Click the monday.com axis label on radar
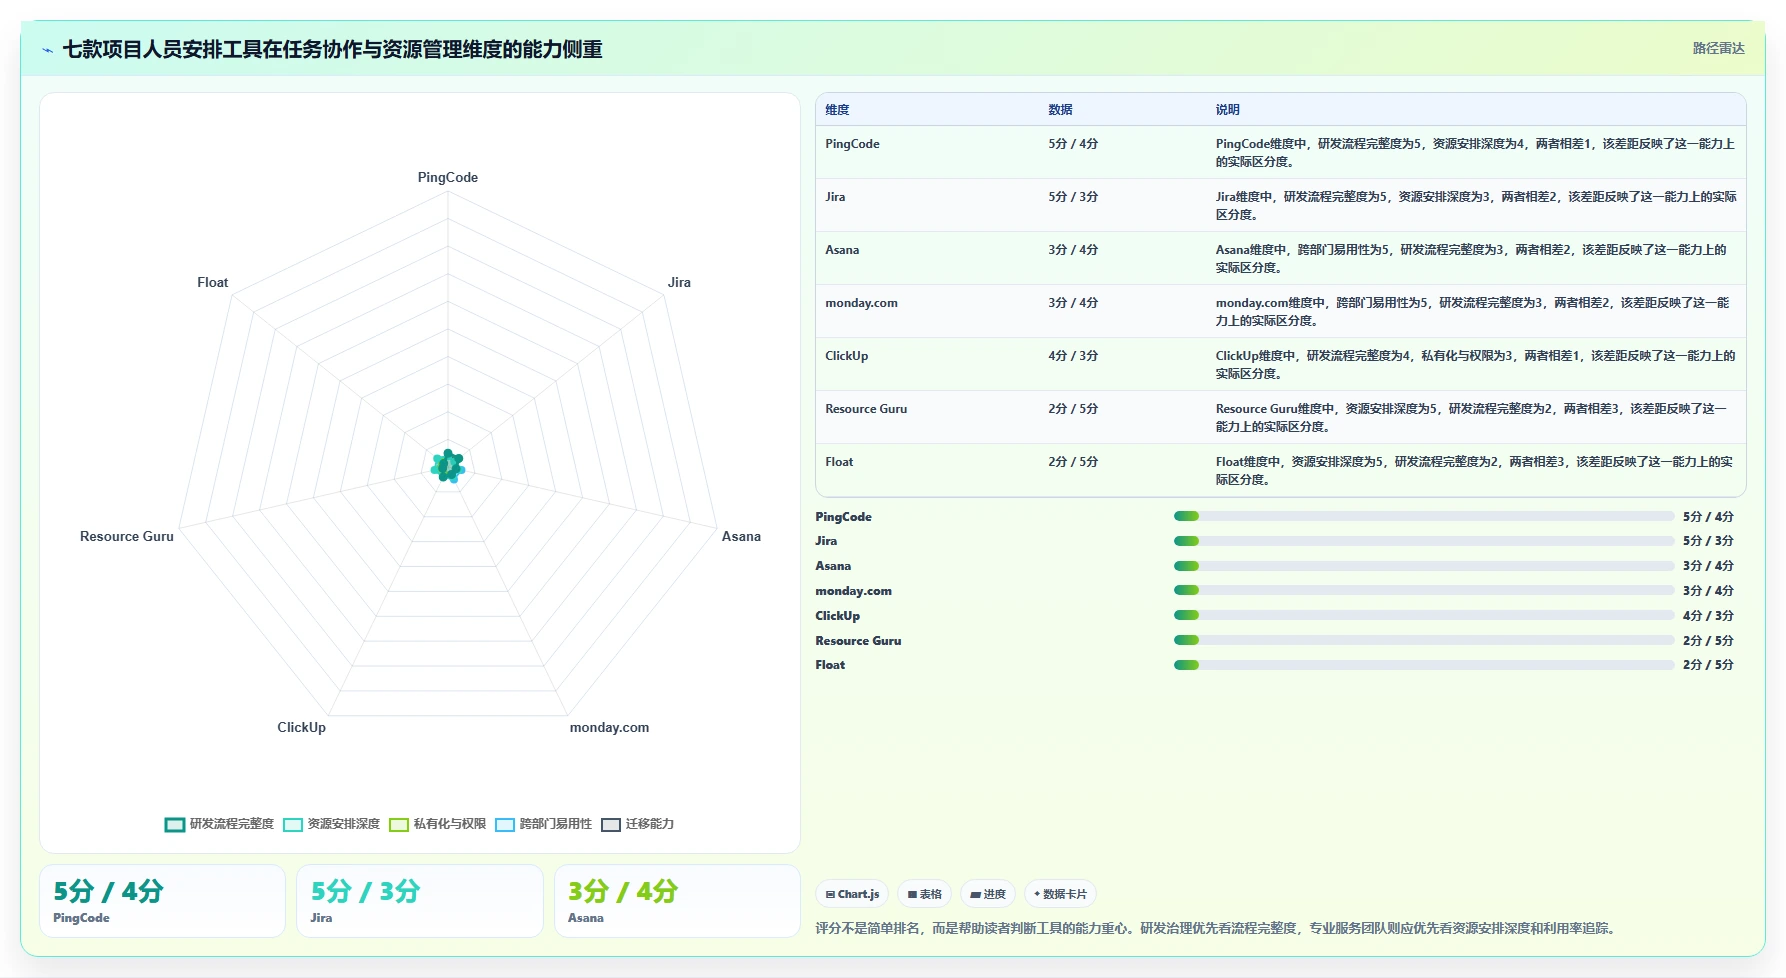This screenshot has width=1786, height=978. click(609, 727)
